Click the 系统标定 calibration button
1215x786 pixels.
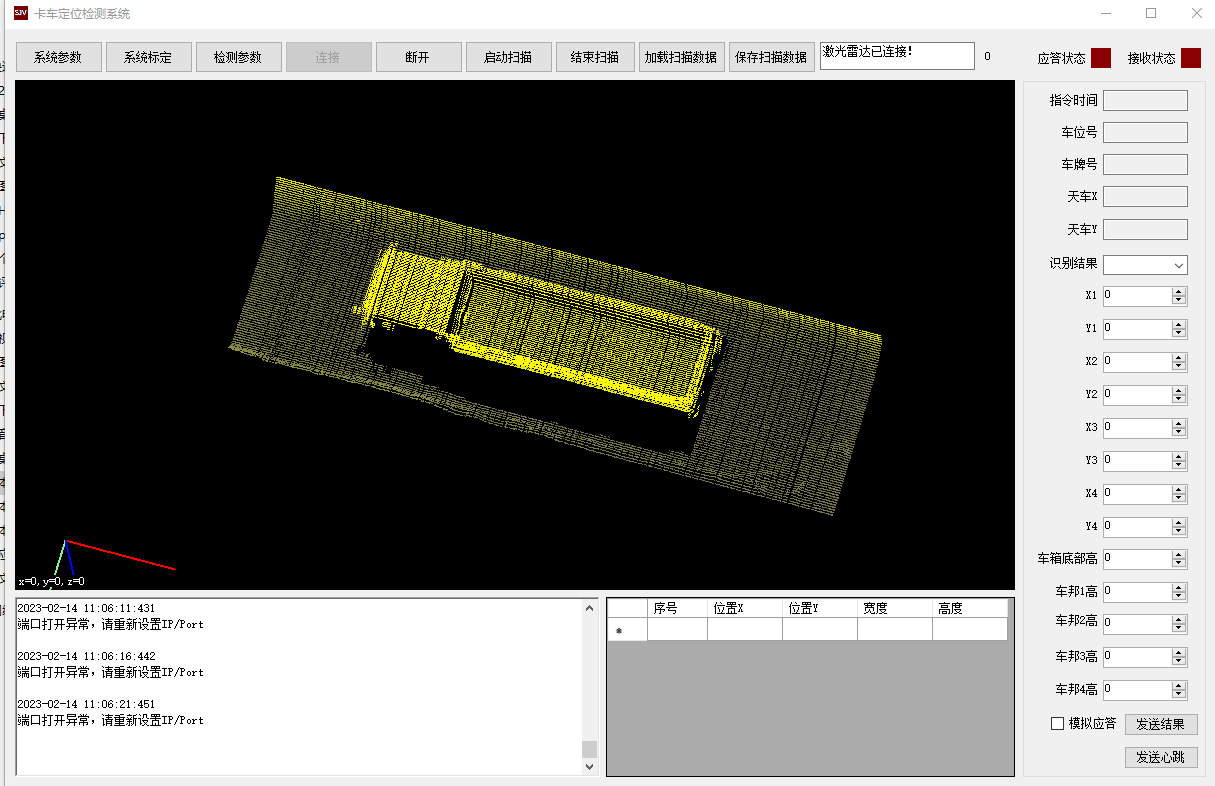(x=148, y=57)
